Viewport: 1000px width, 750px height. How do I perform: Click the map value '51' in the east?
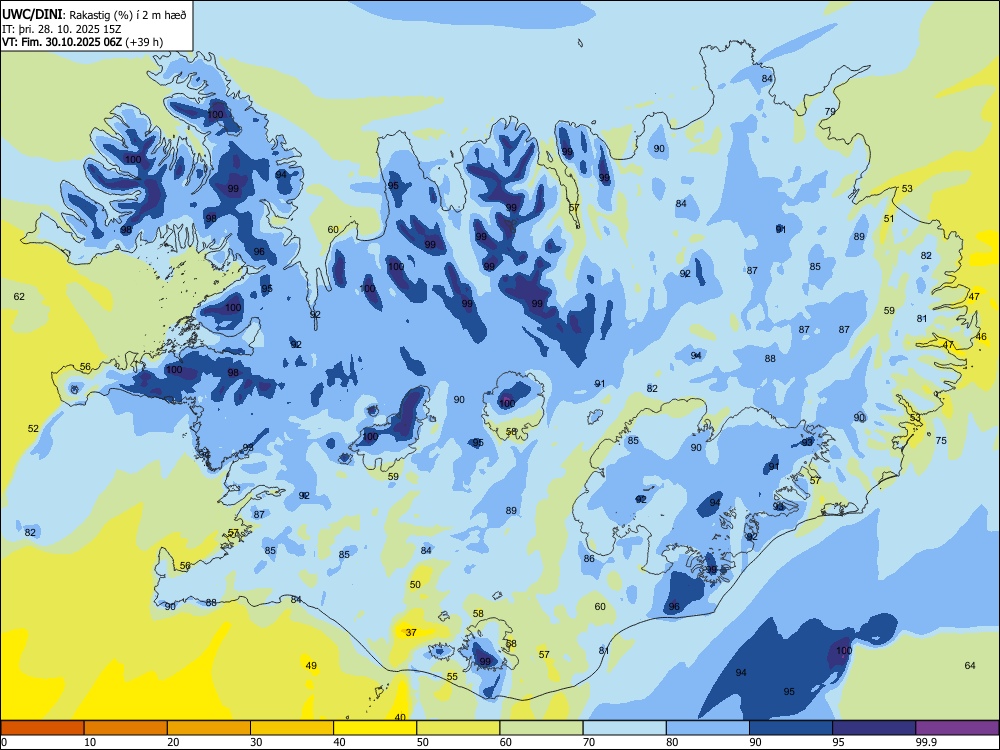point(889,218)
